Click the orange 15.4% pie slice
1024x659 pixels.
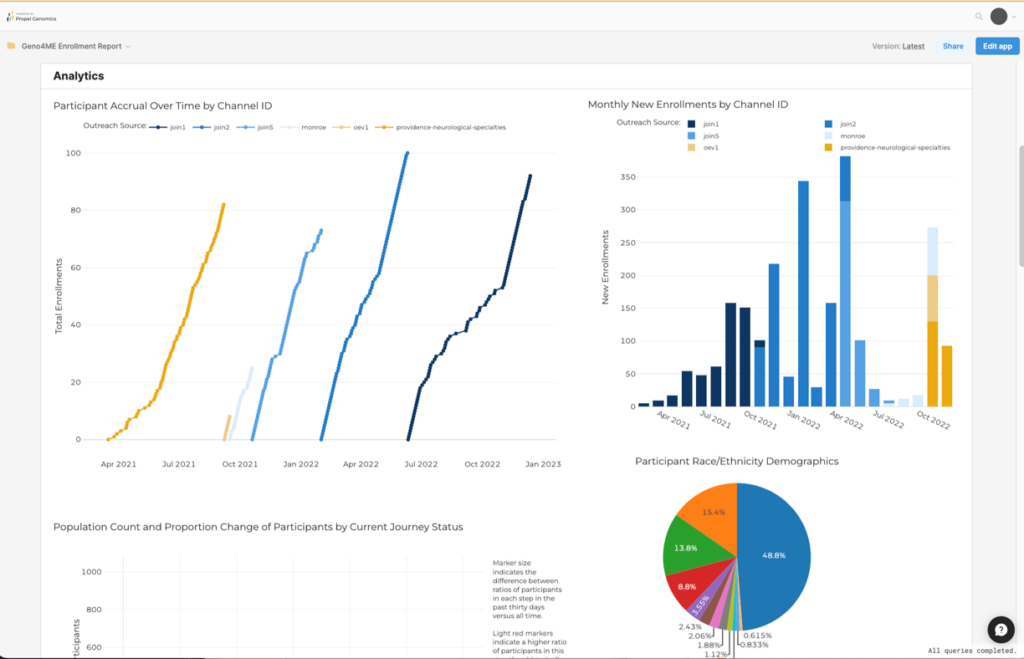point(708,511)
